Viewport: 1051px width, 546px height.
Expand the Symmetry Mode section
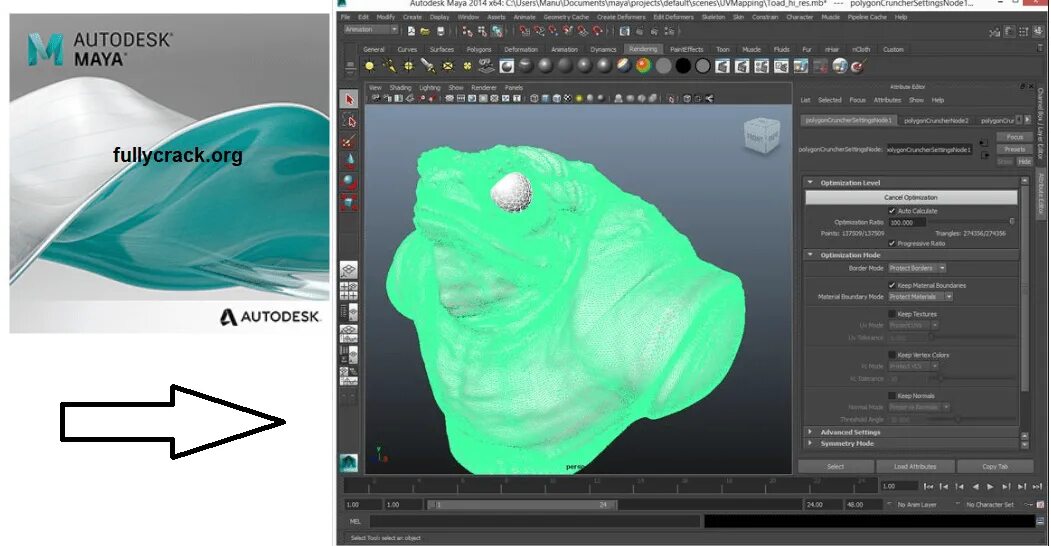(810, 443)
